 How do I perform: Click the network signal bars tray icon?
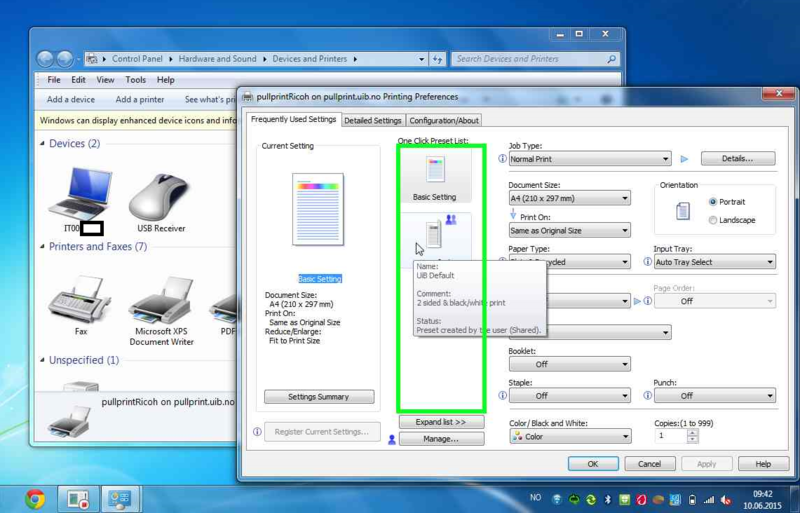[x=709, y=500]
